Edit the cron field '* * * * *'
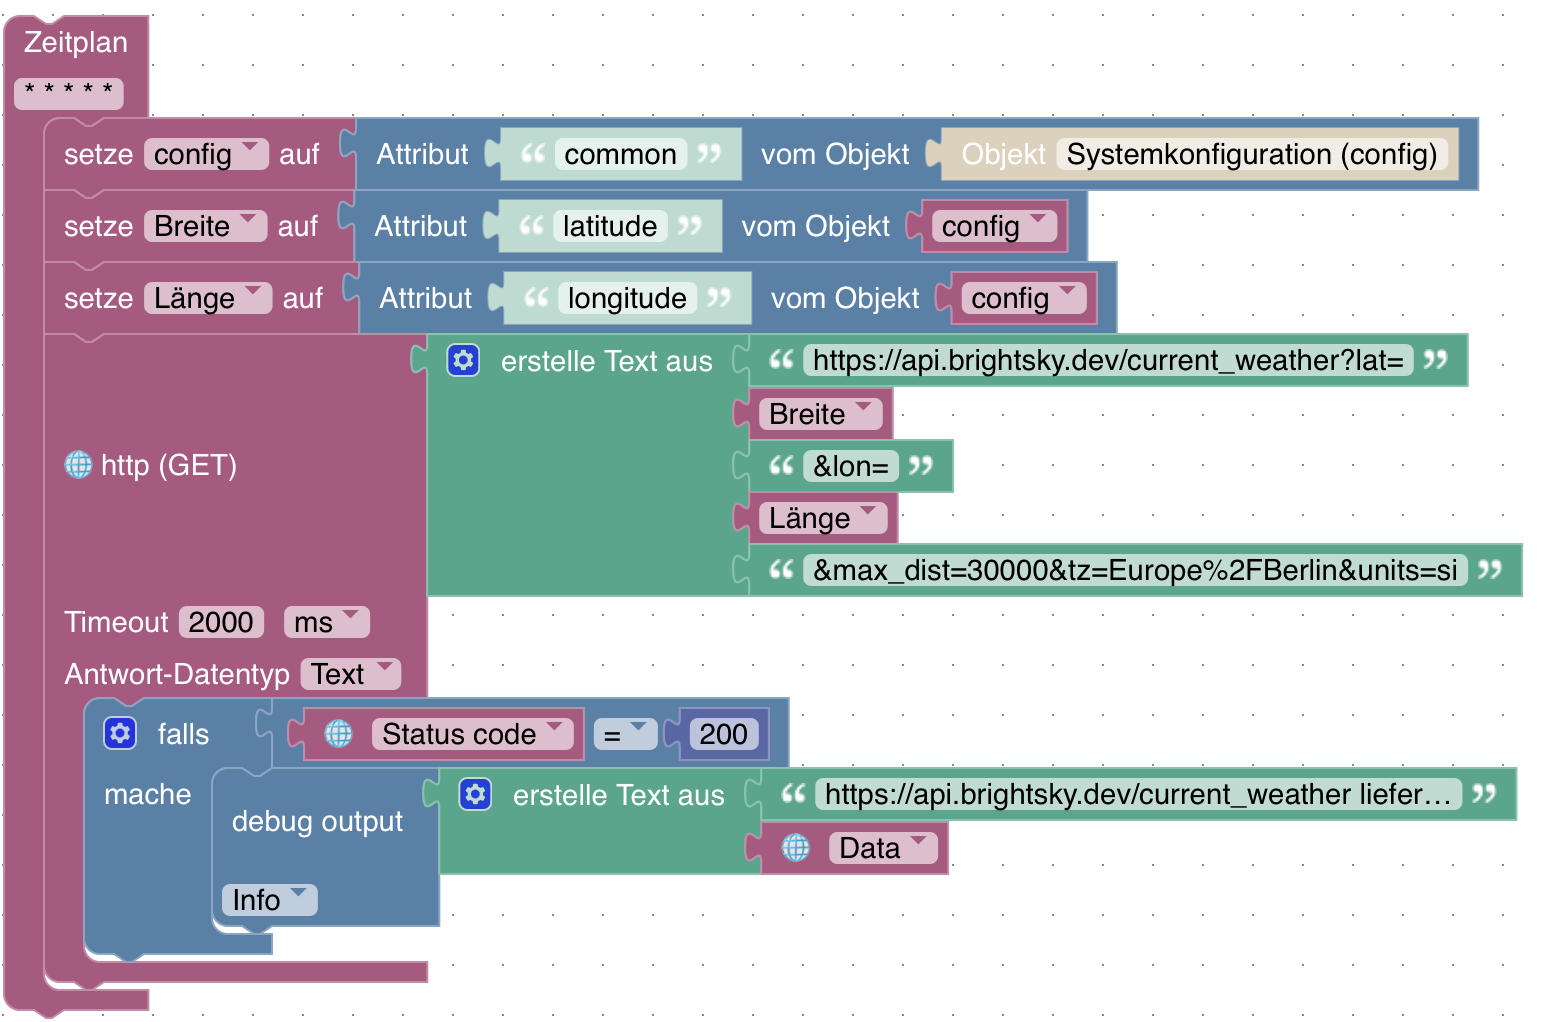This screenshot has height=1022, width=1552. pos(69,94)
